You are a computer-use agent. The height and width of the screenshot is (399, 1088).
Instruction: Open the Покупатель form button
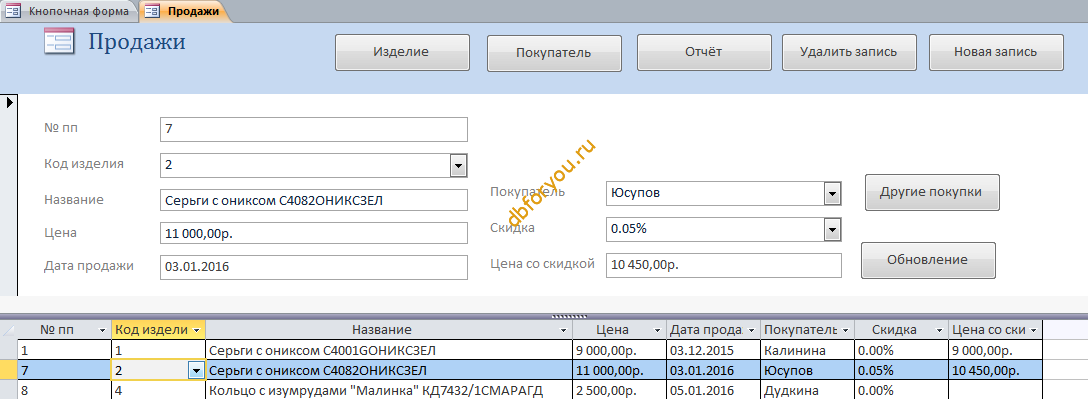click(554, 53)
